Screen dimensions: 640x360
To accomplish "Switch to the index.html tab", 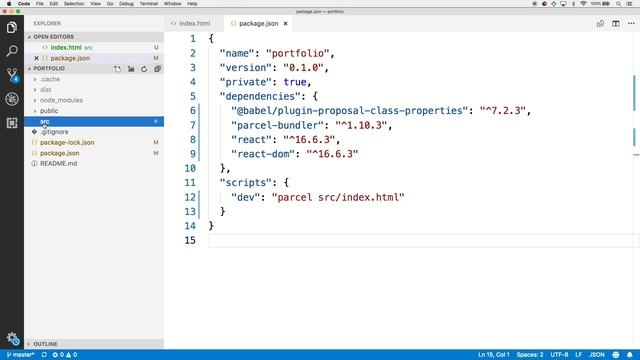I will 194,24.
